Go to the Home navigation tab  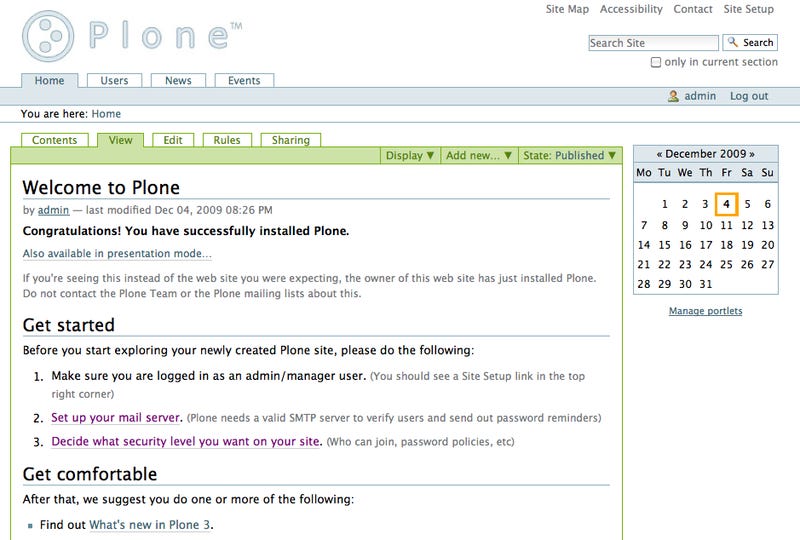coord(49,81)
